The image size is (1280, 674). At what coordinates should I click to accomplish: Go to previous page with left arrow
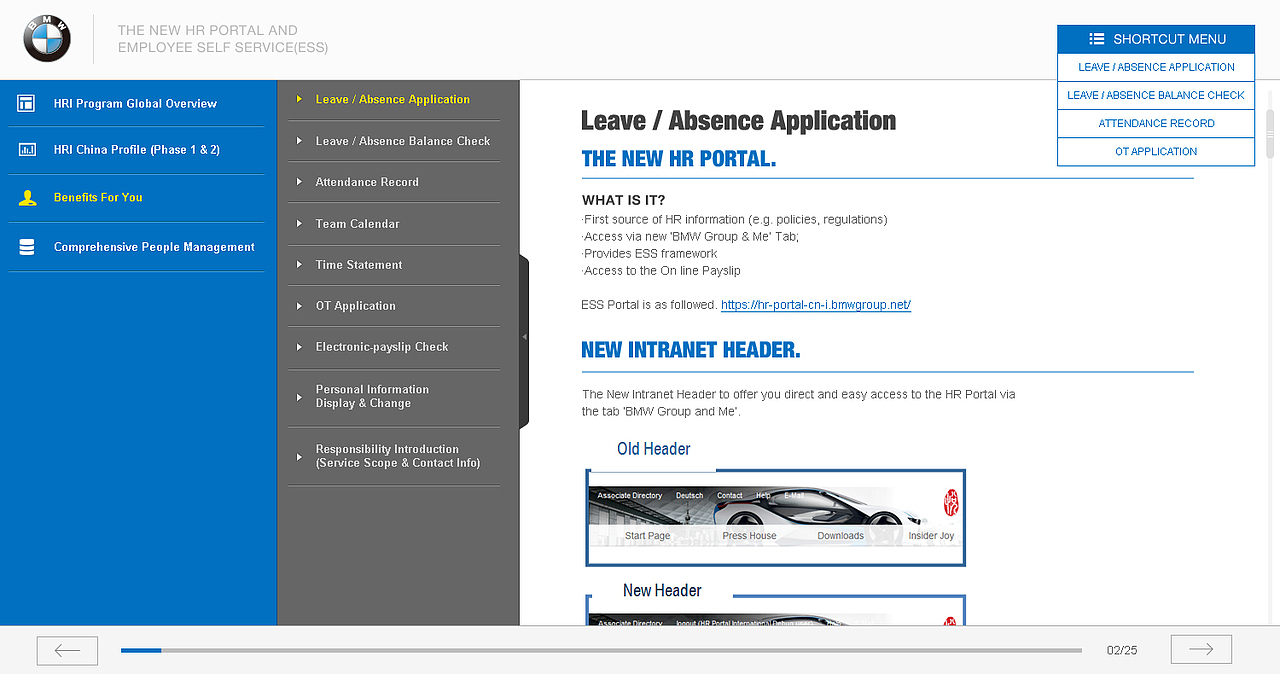pos(67,650)
